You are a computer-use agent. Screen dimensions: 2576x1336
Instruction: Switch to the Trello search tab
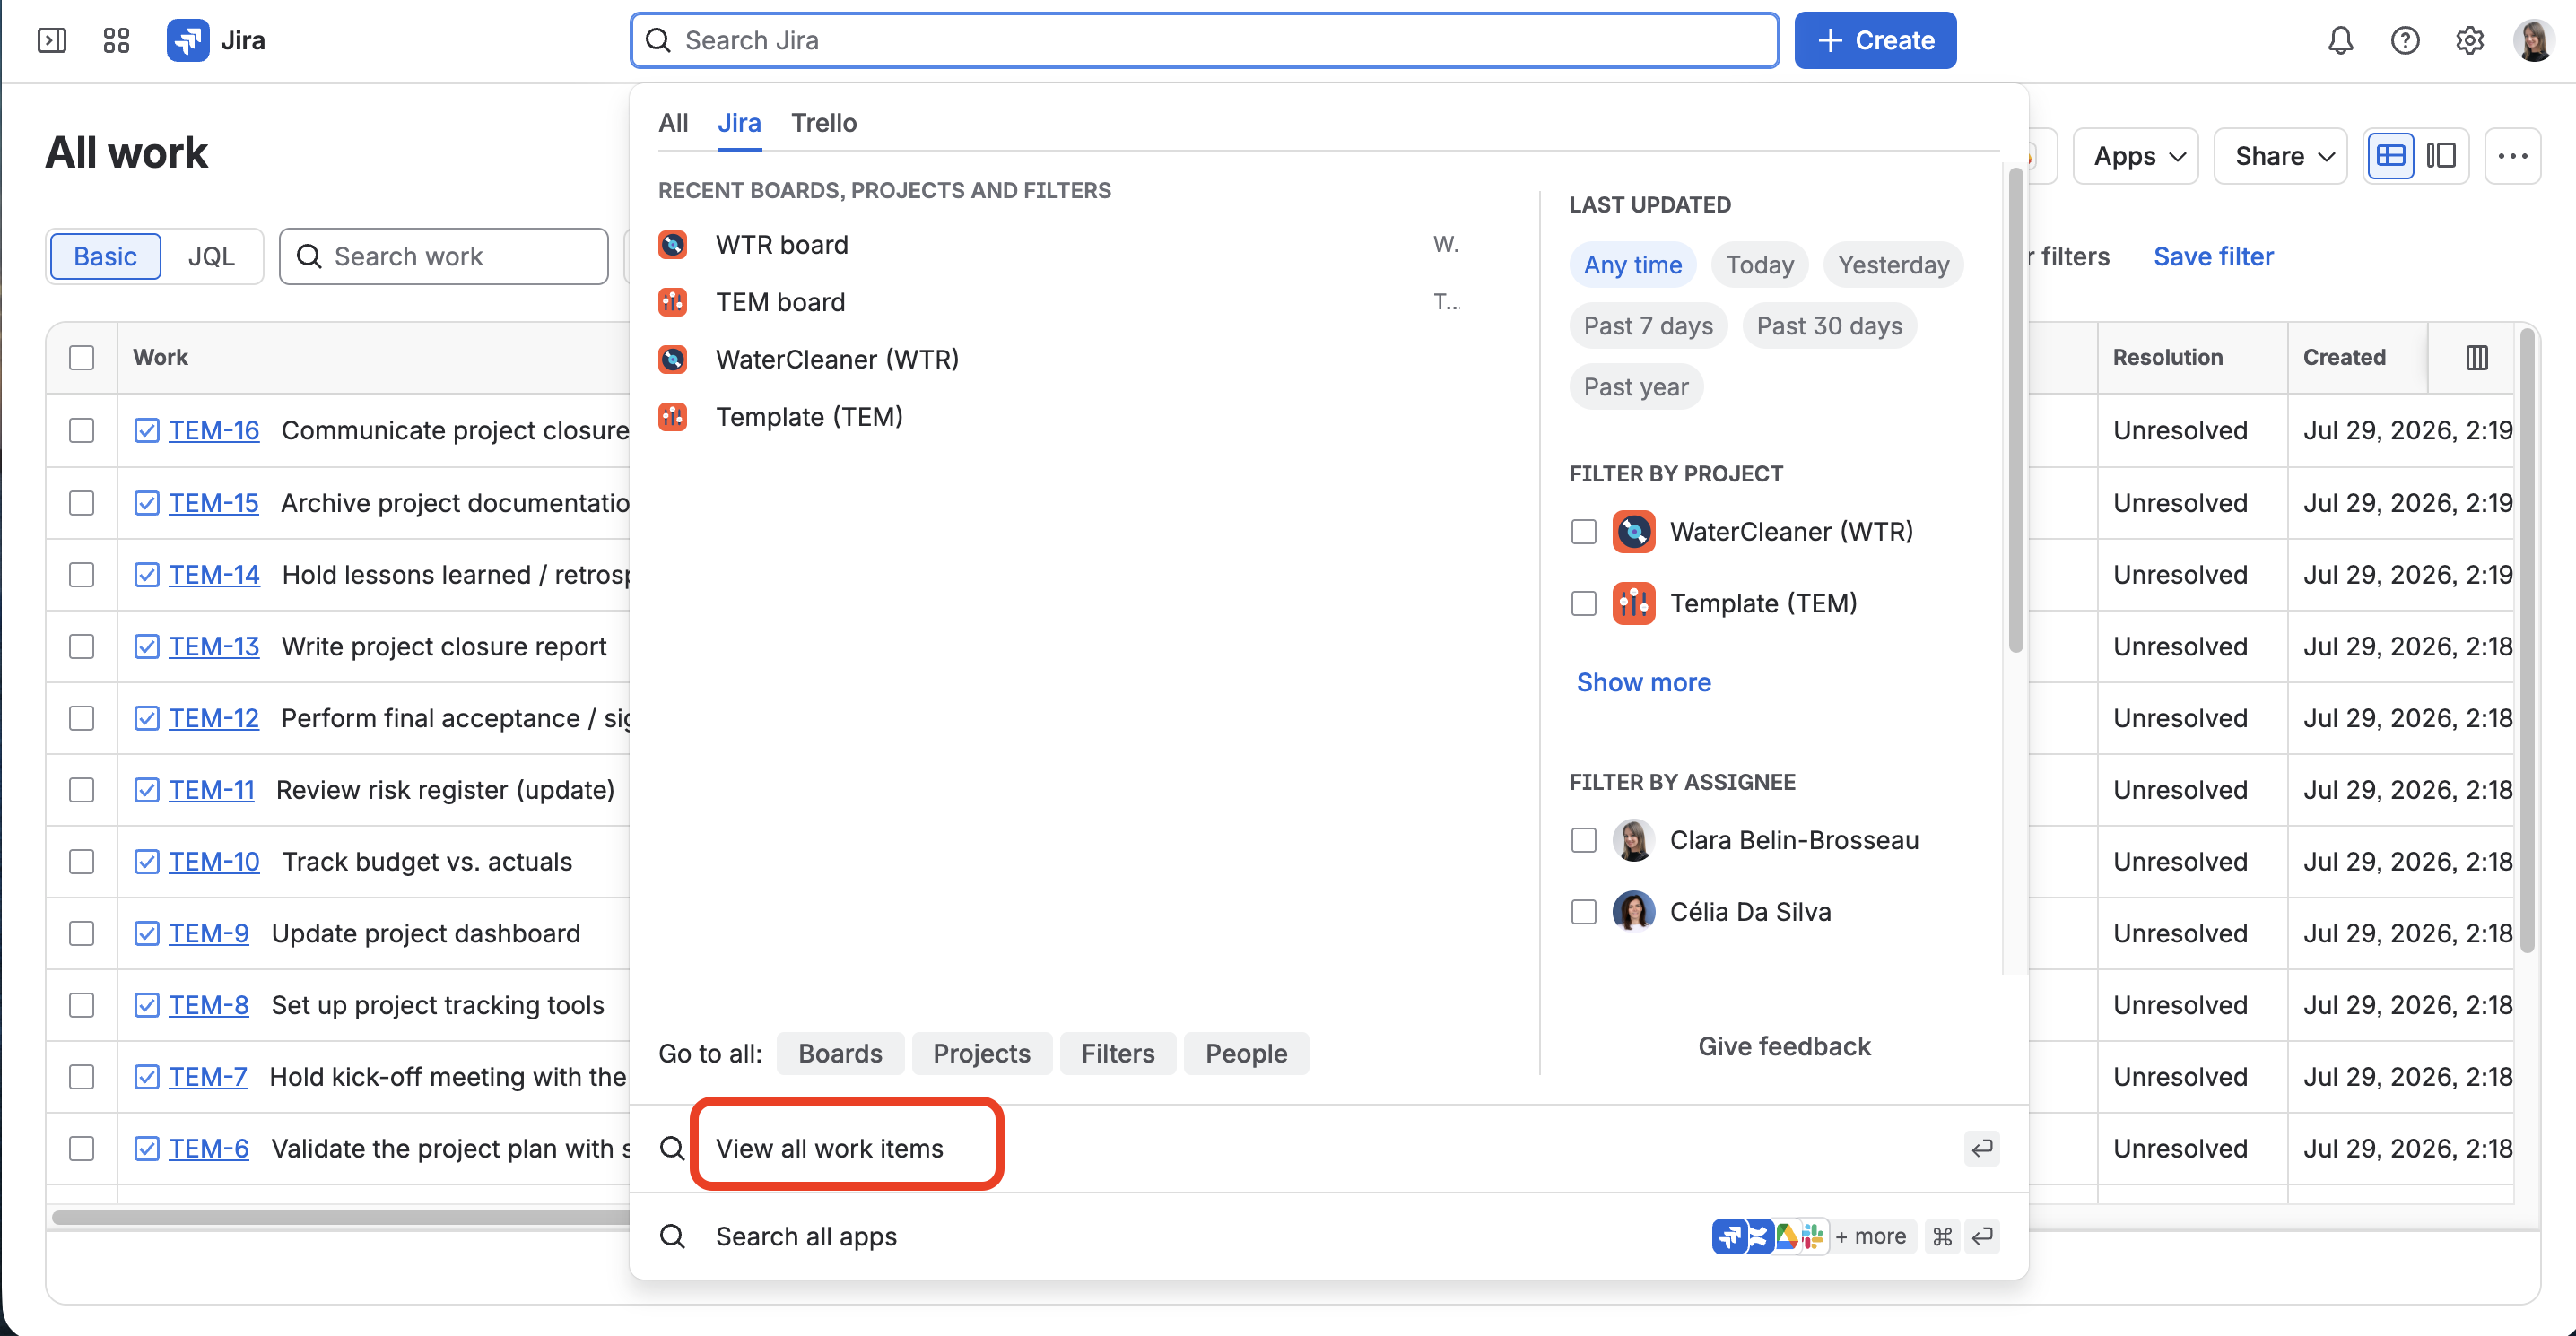[823, 123]
